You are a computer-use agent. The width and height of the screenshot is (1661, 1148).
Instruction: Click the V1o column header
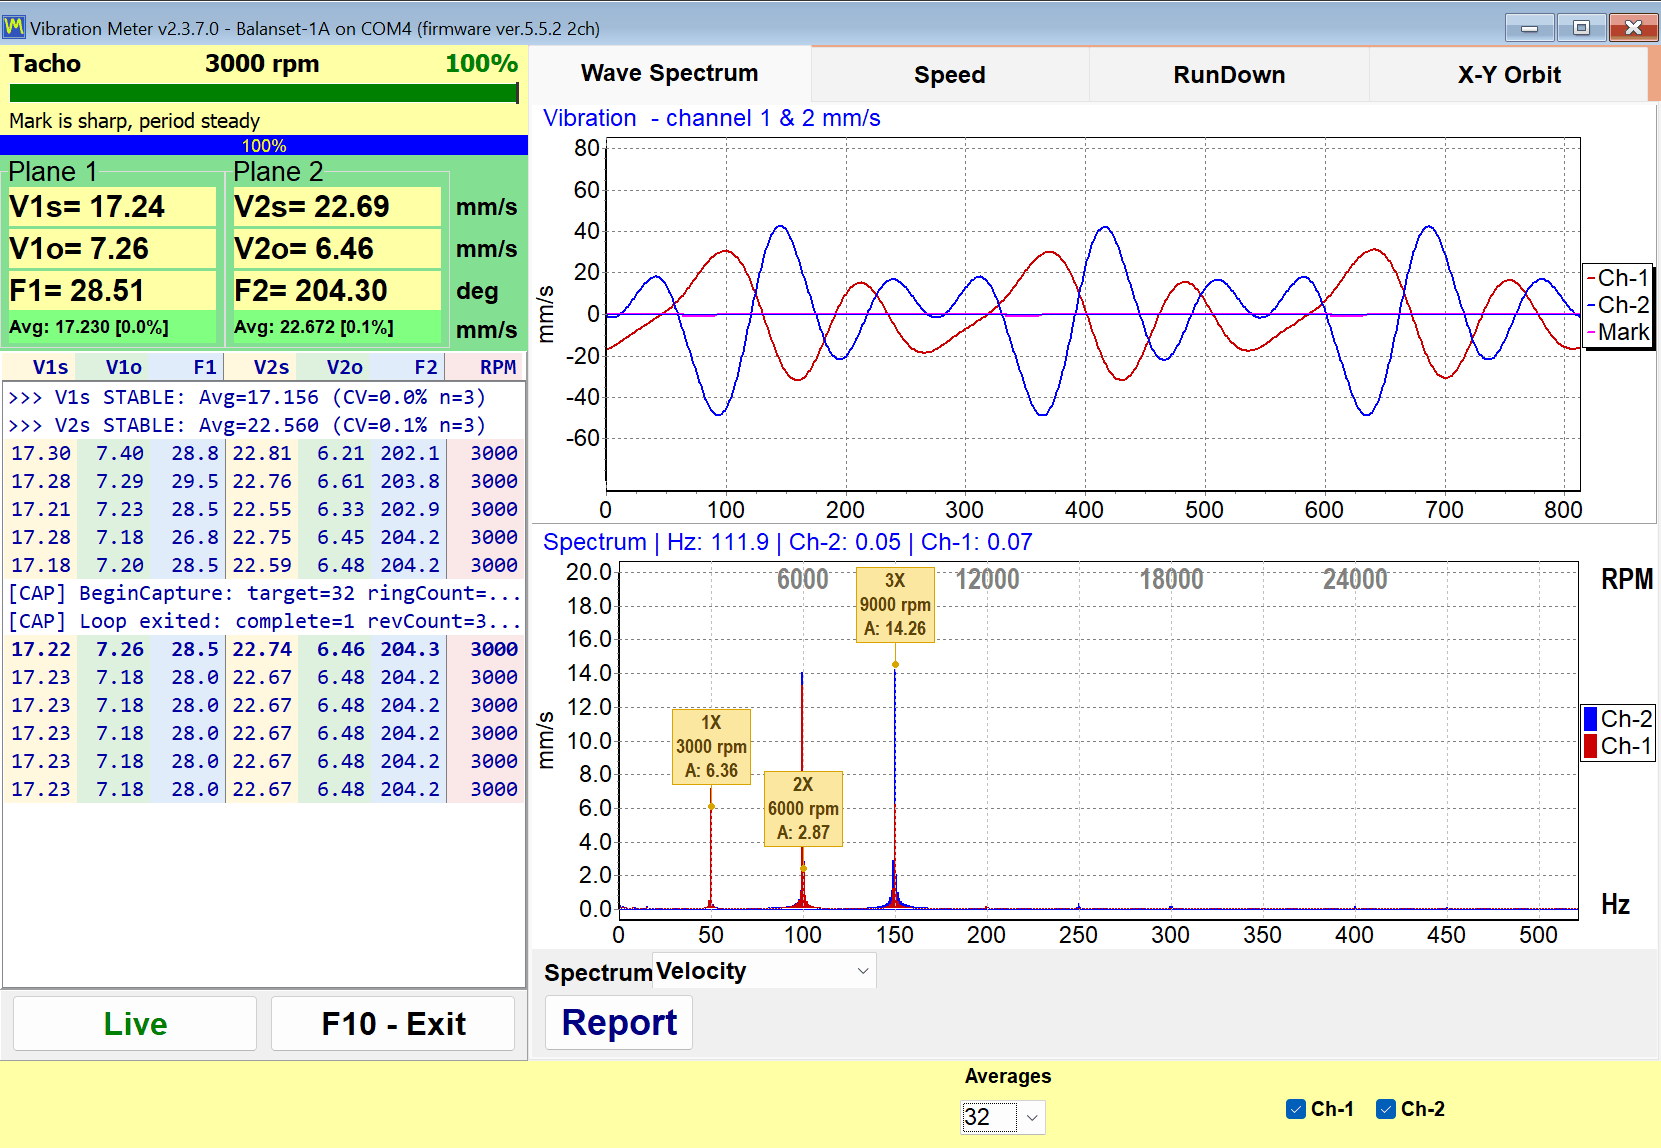click(x=123, y=367)
